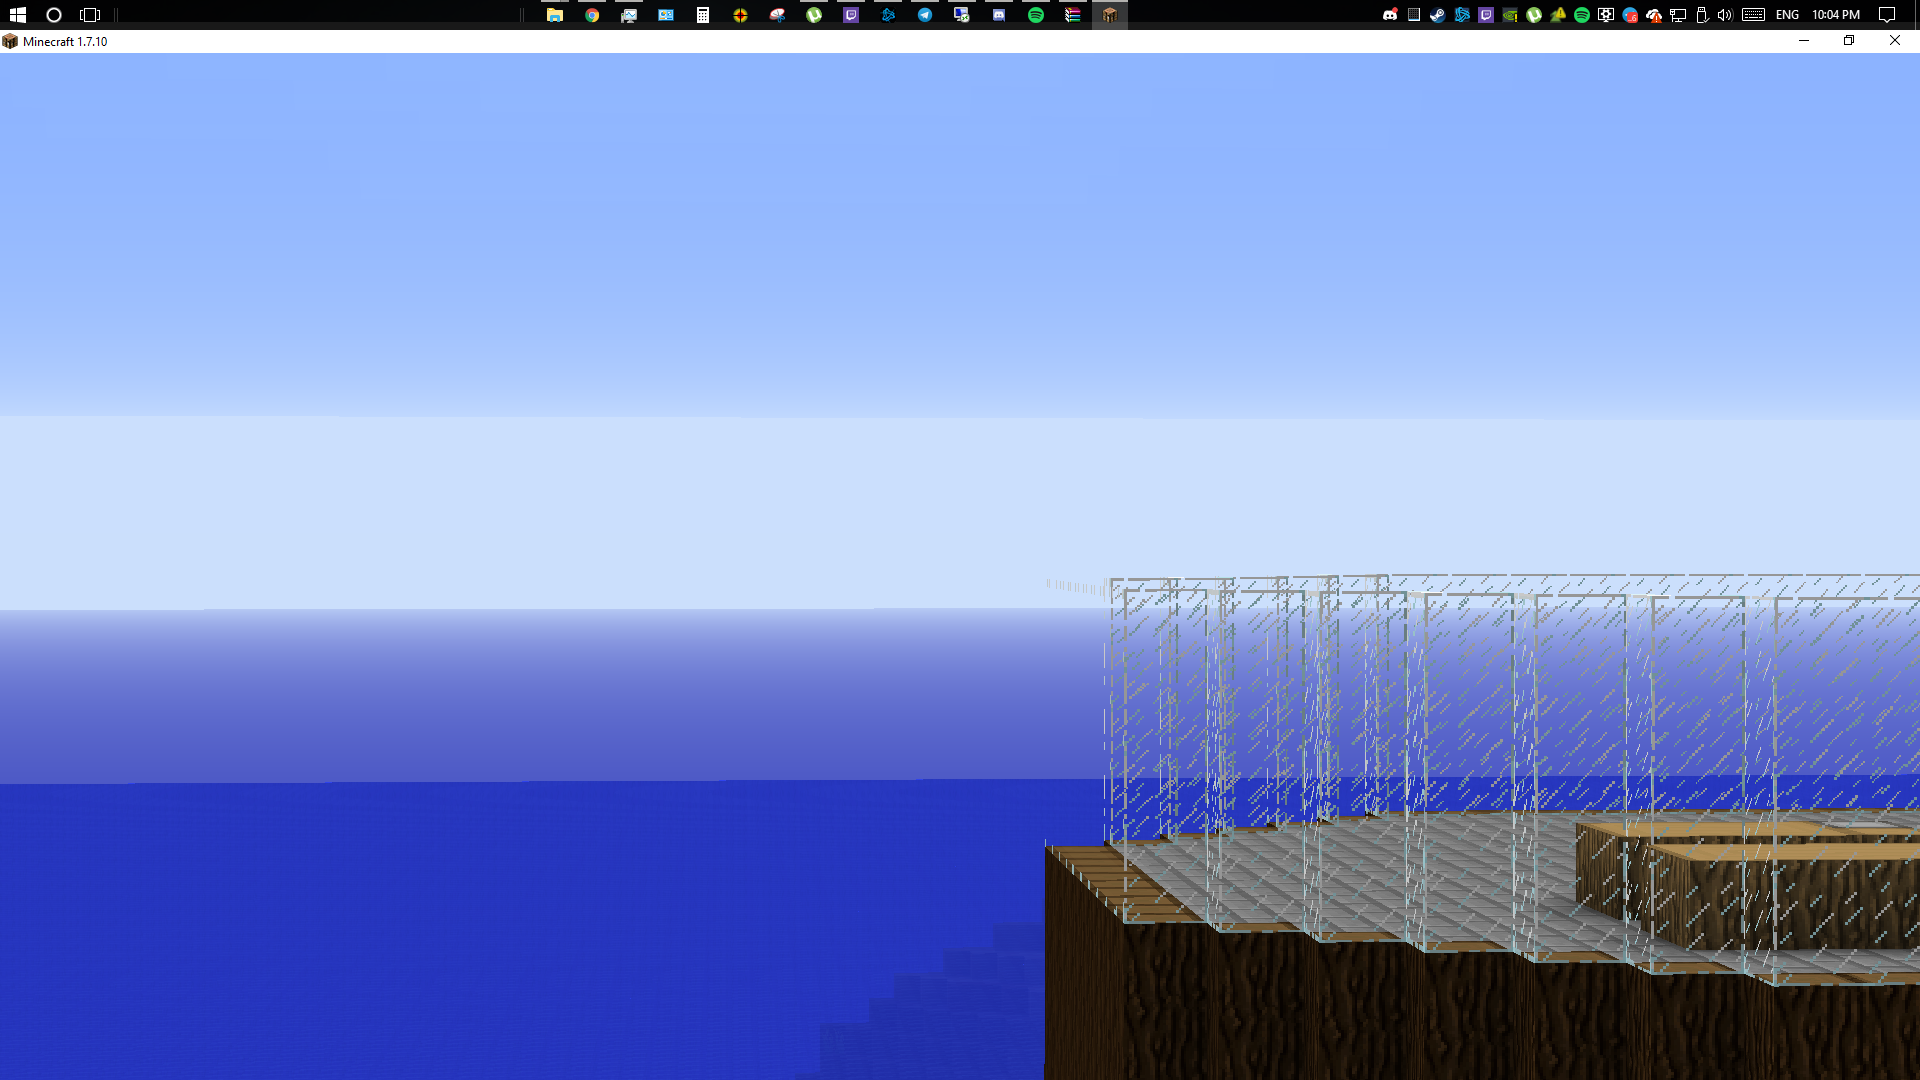Click the stone slab floor inside glass

click(1400, 870)
